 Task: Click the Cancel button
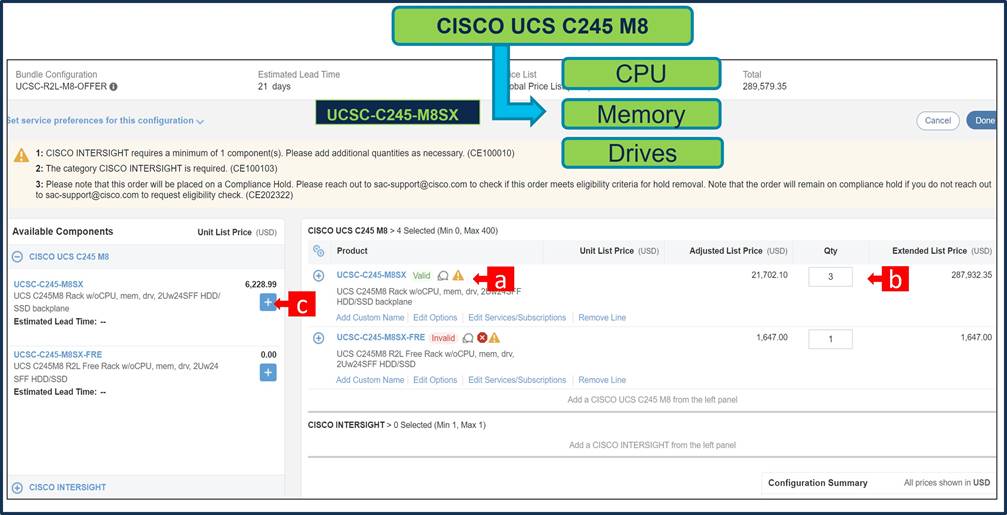tap(938, 121)
